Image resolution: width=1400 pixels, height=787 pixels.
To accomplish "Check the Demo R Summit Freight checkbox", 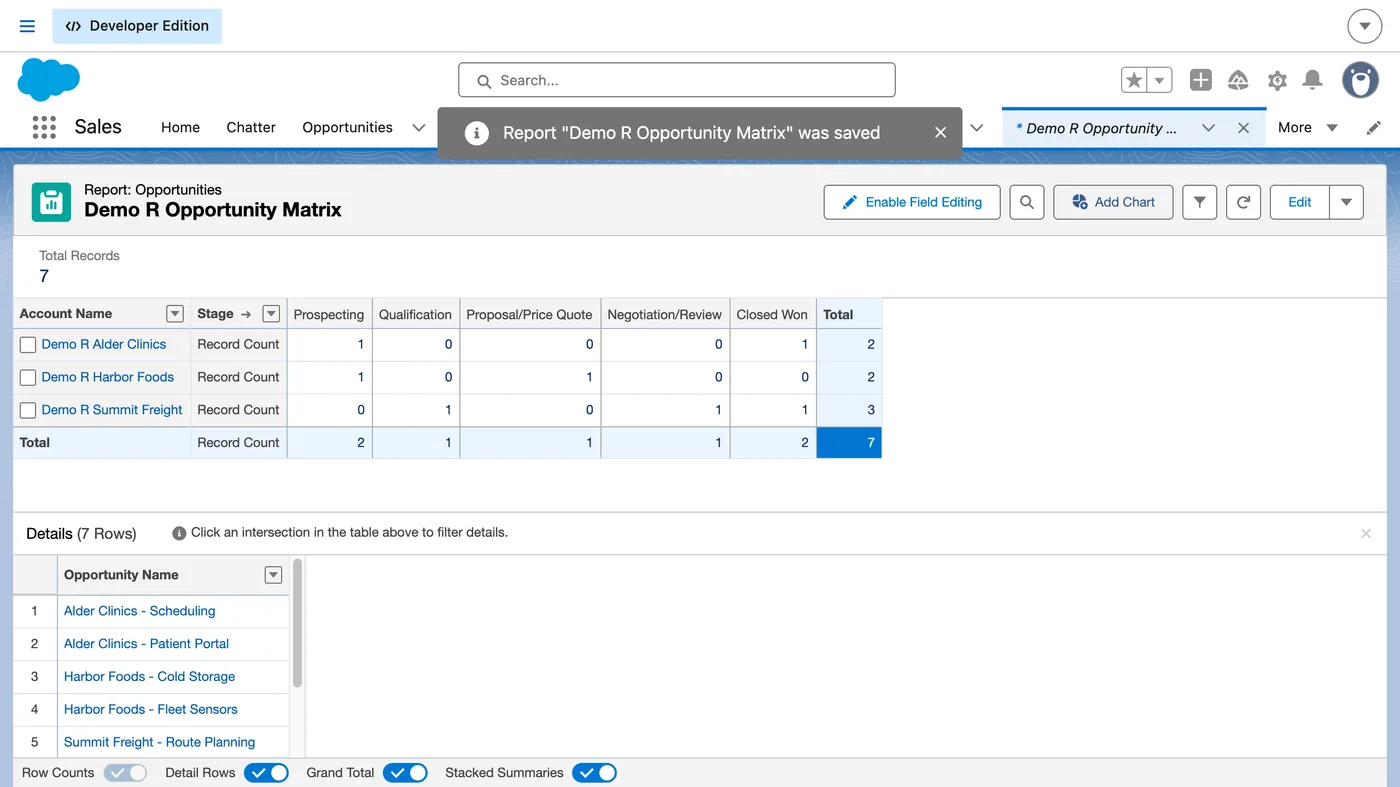I will pos(28,411).
